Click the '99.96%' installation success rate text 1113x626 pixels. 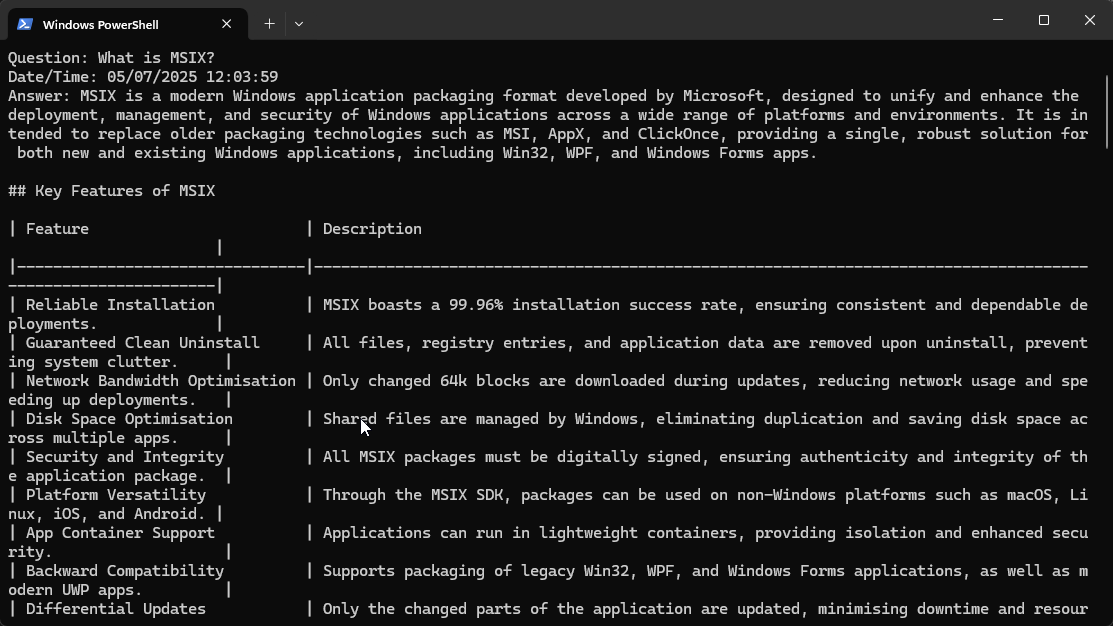[x=476, y=305]
